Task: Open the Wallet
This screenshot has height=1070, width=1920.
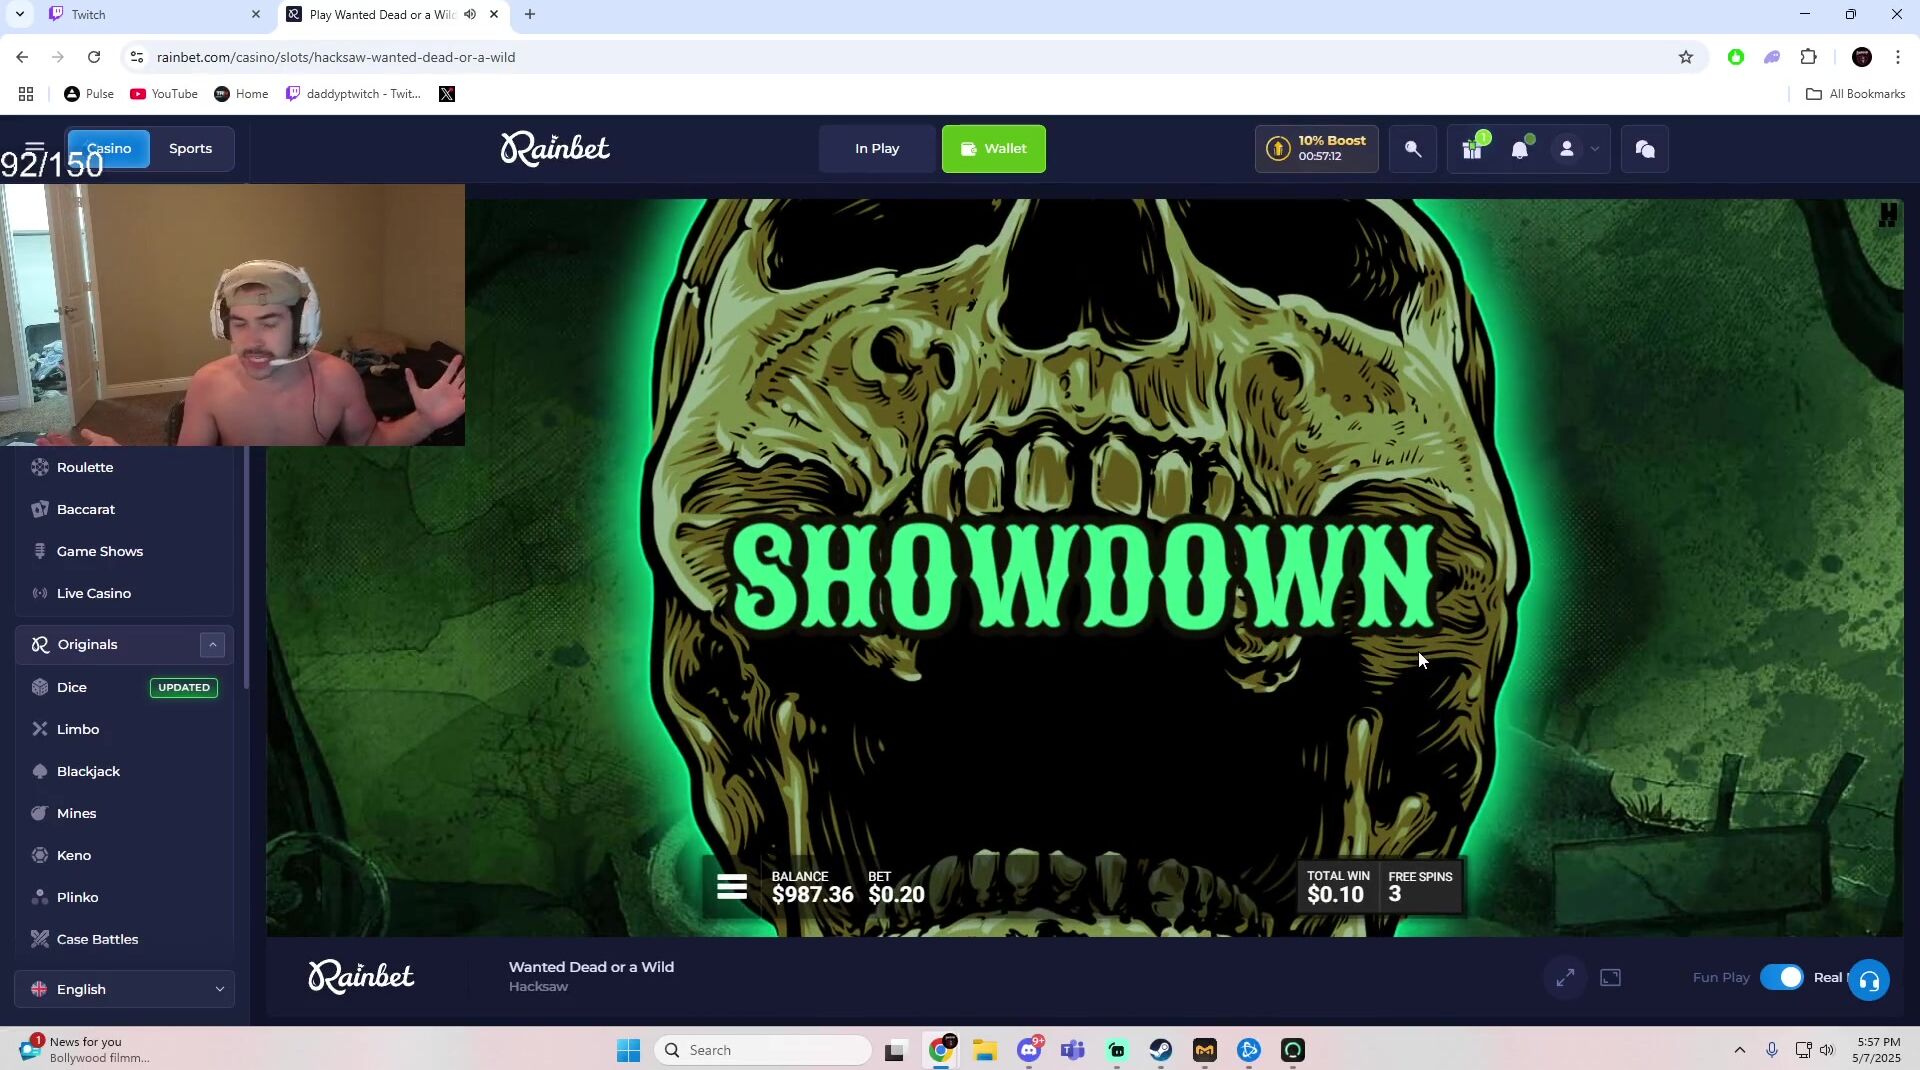Action: [994, 149]
